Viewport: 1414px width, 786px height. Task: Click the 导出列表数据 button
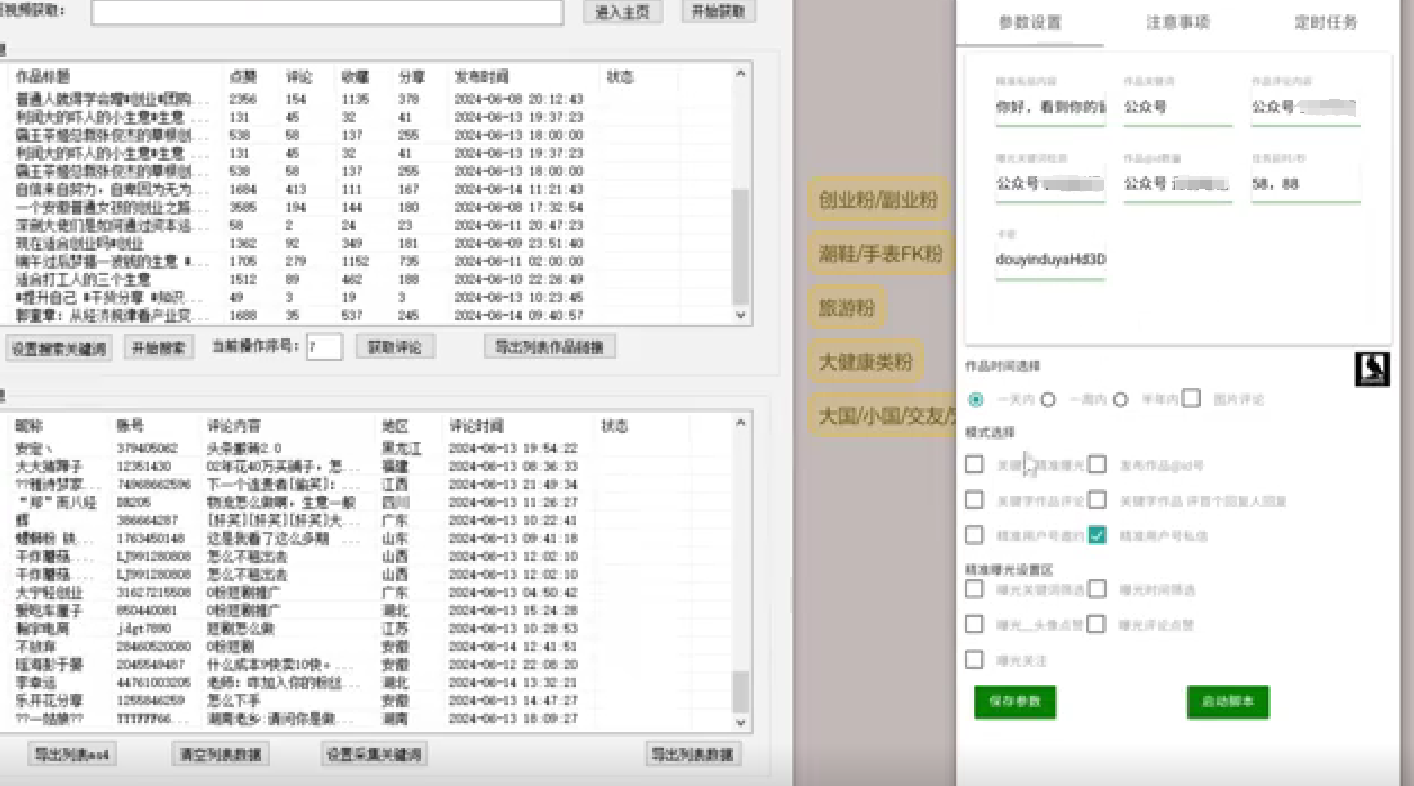pyautogui.click(x=693, y=754)
